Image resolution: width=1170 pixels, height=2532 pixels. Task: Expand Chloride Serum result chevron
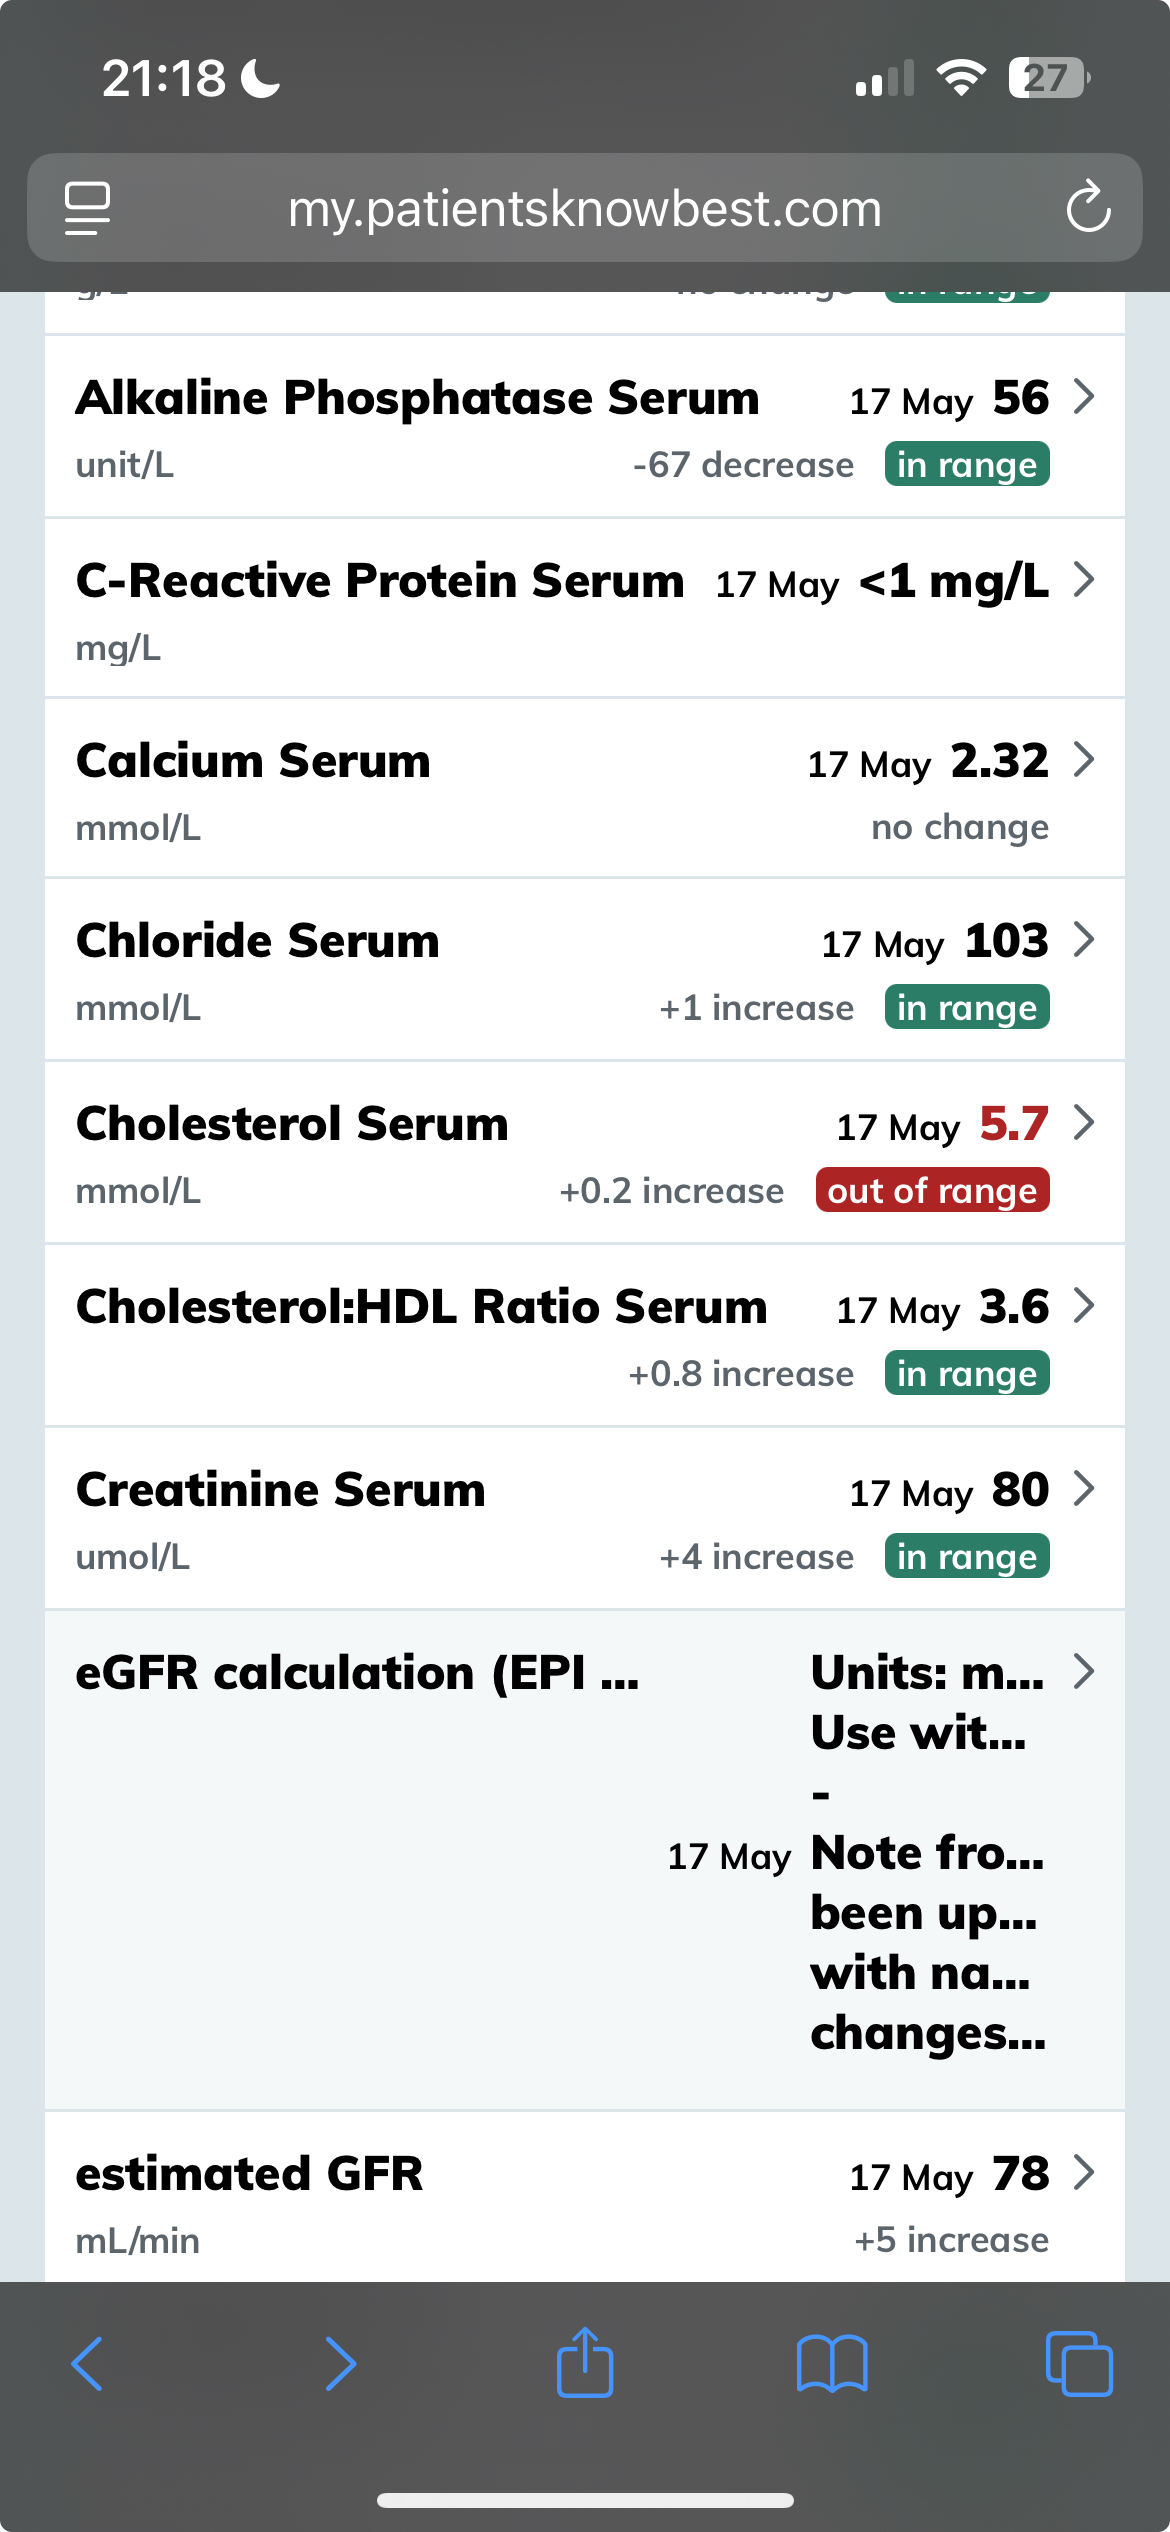click(x=1084, y=940)
